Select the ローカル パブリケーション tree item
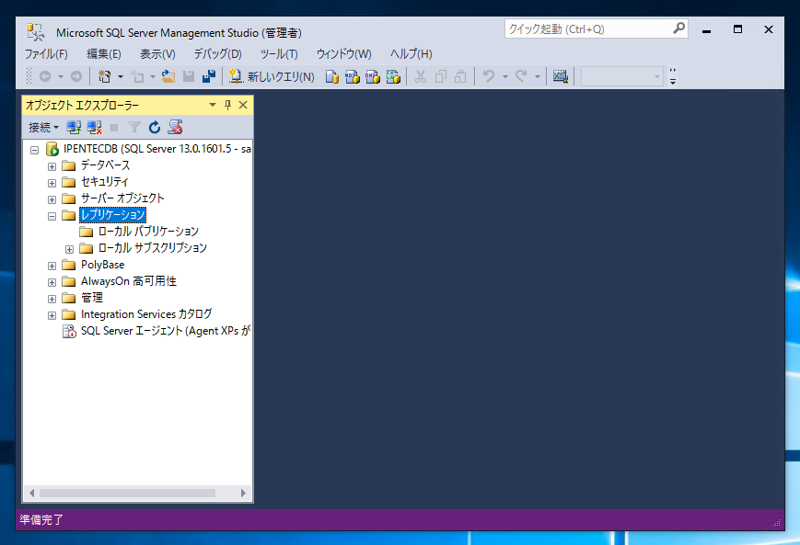The image size is (800, 545). pos(148,232)
